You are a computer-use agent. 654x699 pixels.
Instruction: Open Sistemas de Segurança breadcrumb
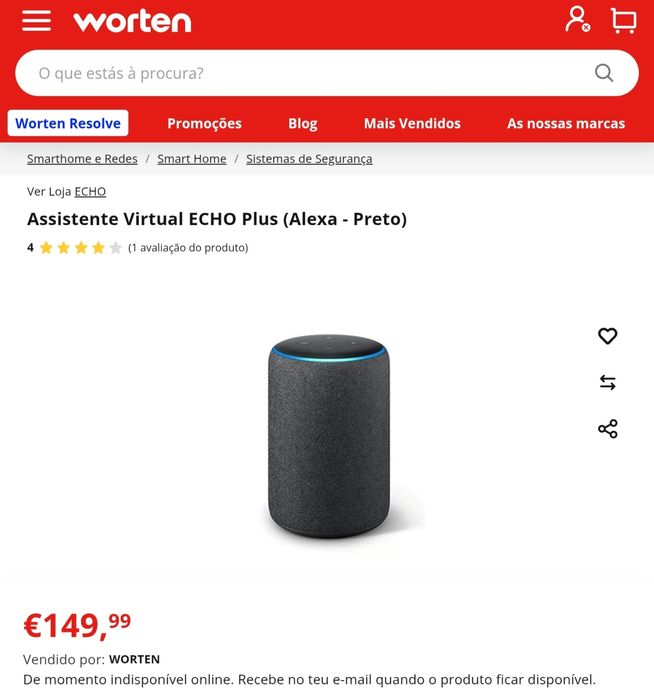click(309, 159)
